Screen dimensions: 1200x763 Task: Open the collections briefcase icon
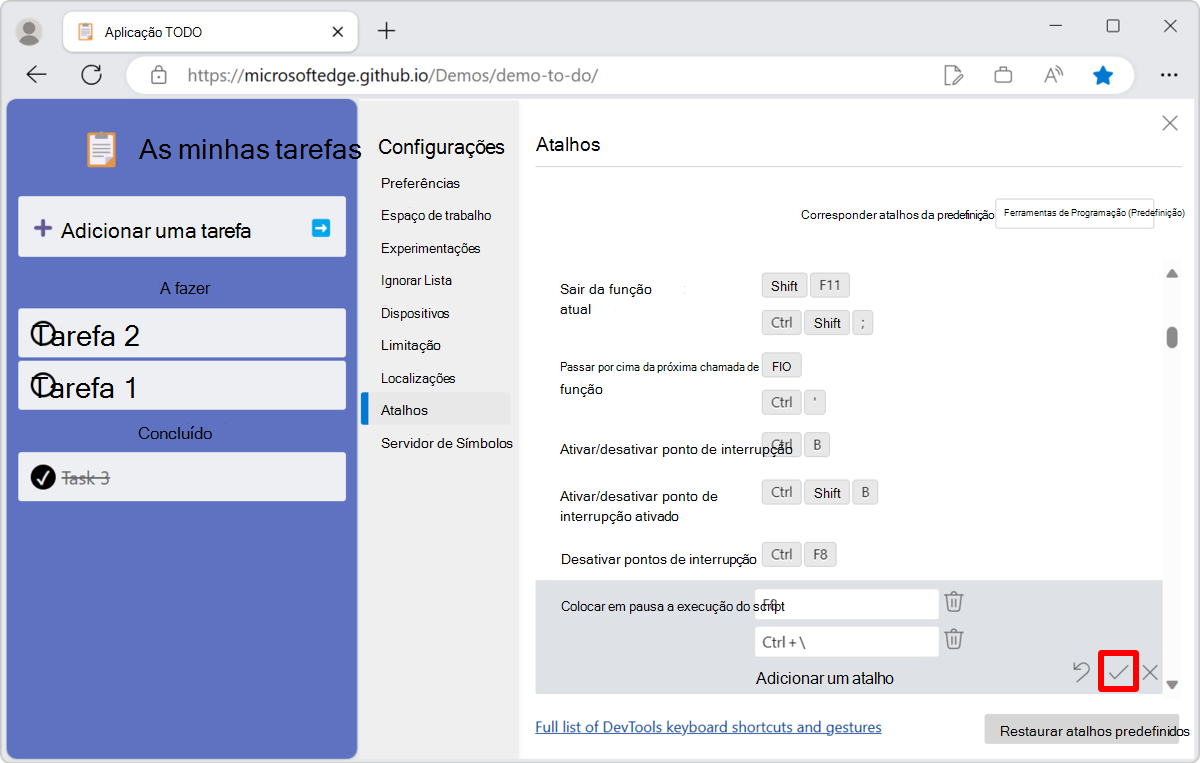(x=1003, y=75)
